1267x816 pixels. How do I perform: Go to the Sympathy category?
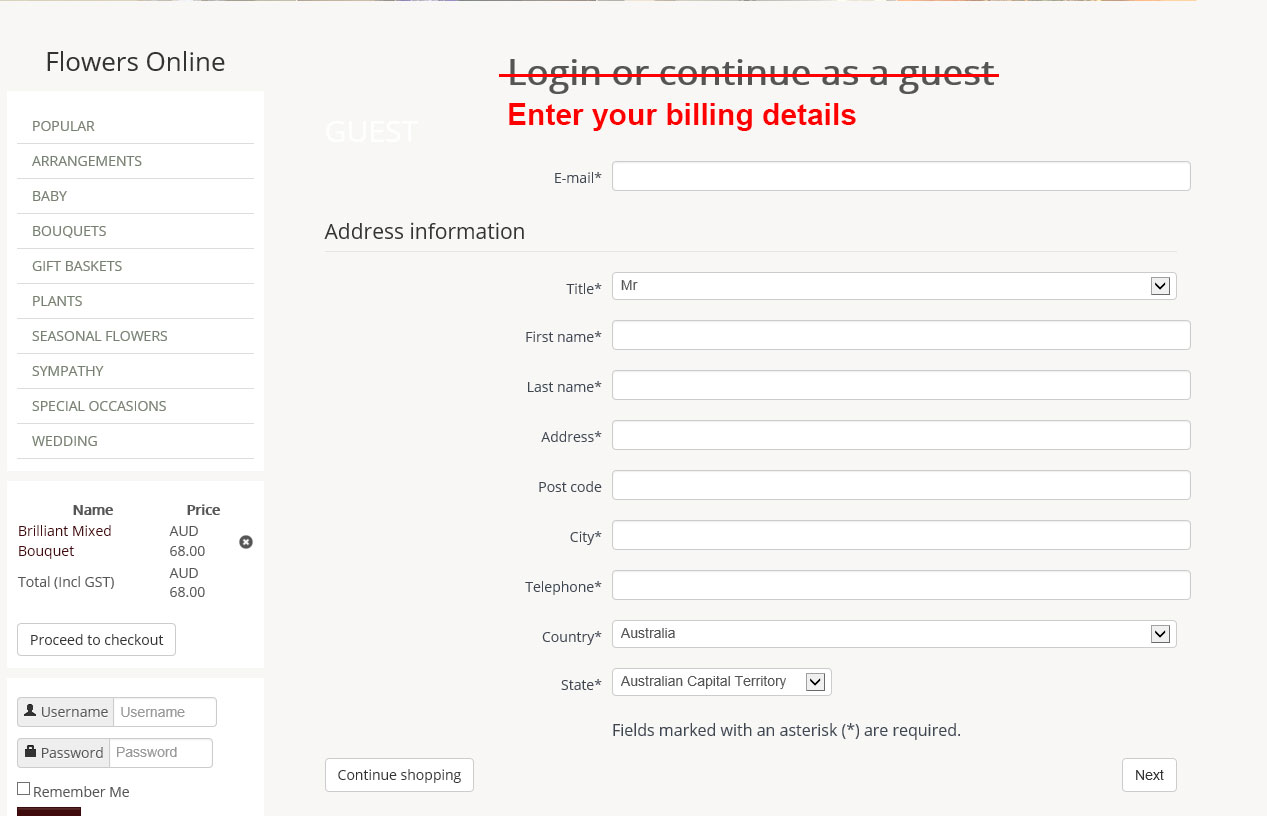coord(68,371)
